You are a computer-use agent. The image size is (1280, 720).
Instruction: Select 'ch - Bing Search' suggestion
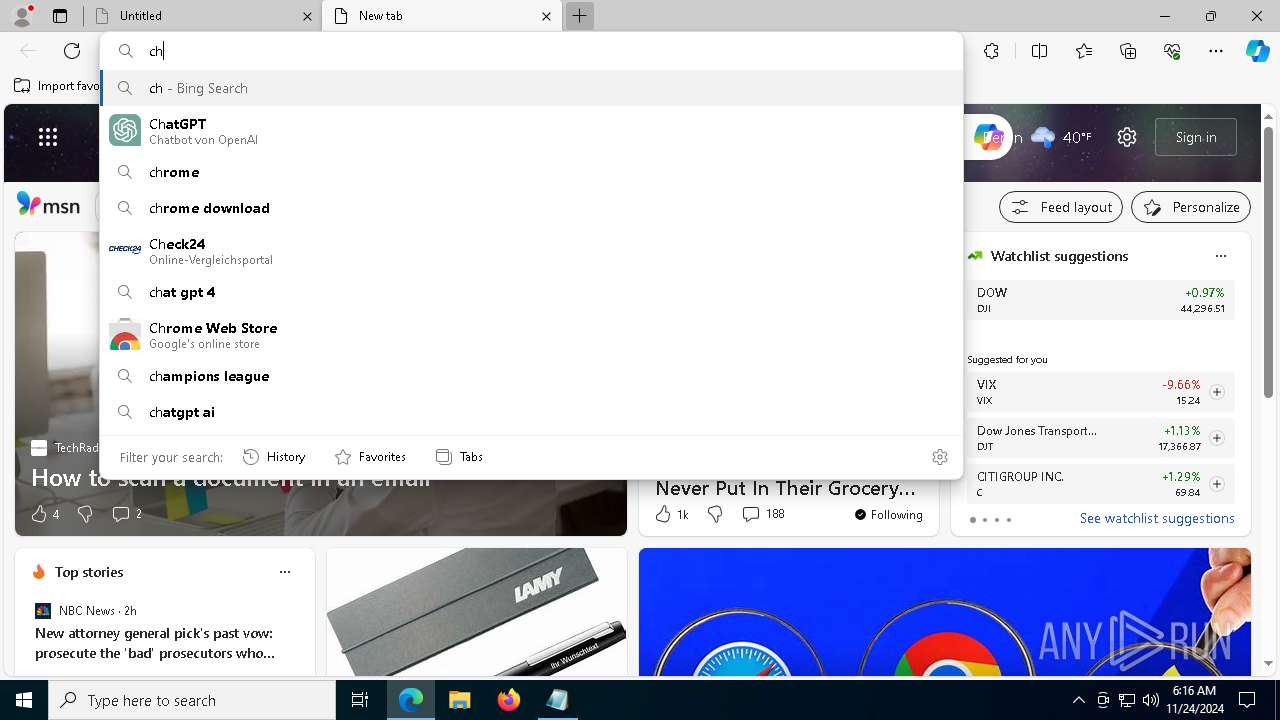point(531,88)
